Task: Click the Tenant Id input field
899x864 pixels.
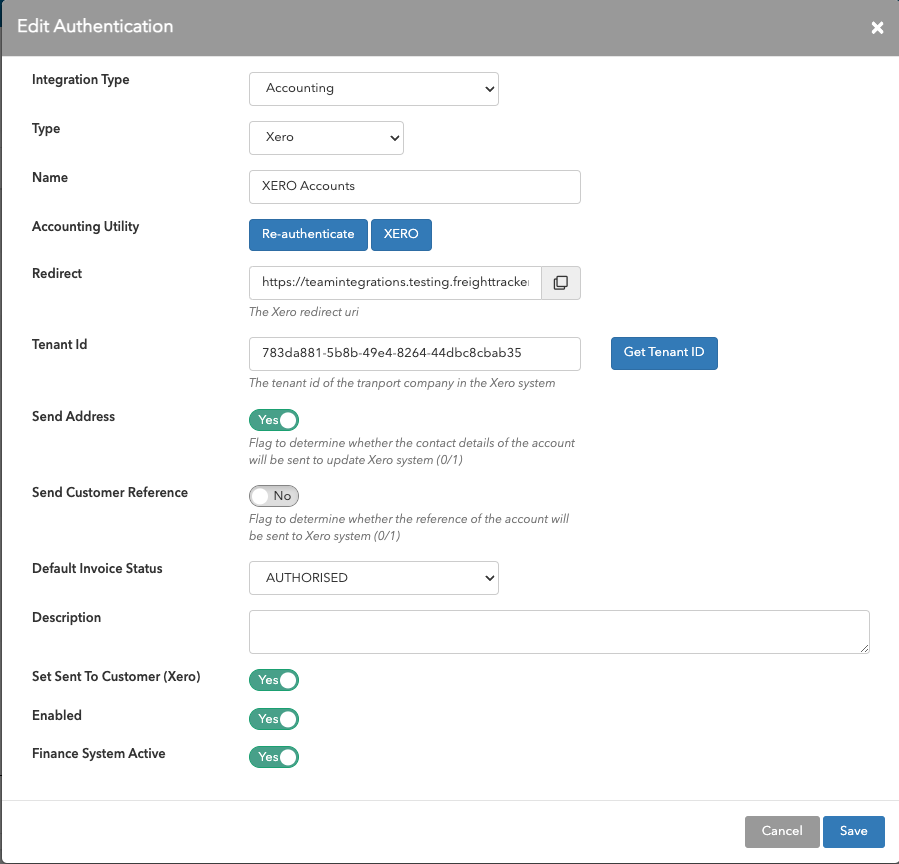Action: coord(415,354)
